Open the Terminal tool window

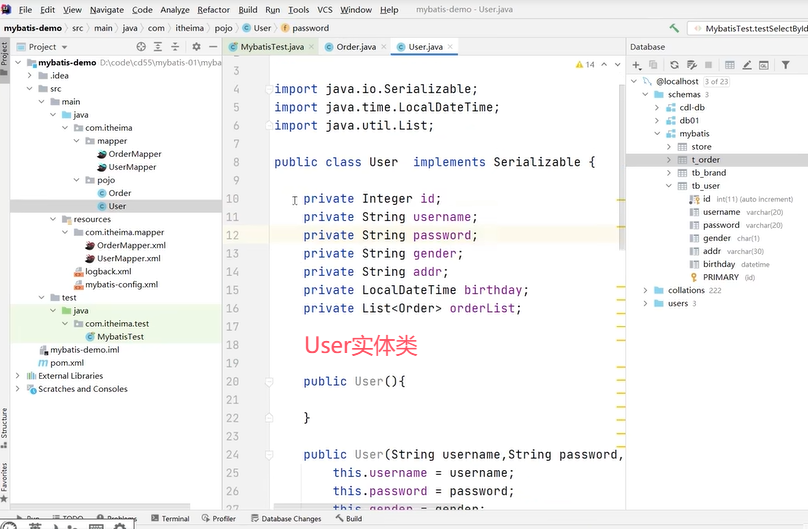pos(170,519)
